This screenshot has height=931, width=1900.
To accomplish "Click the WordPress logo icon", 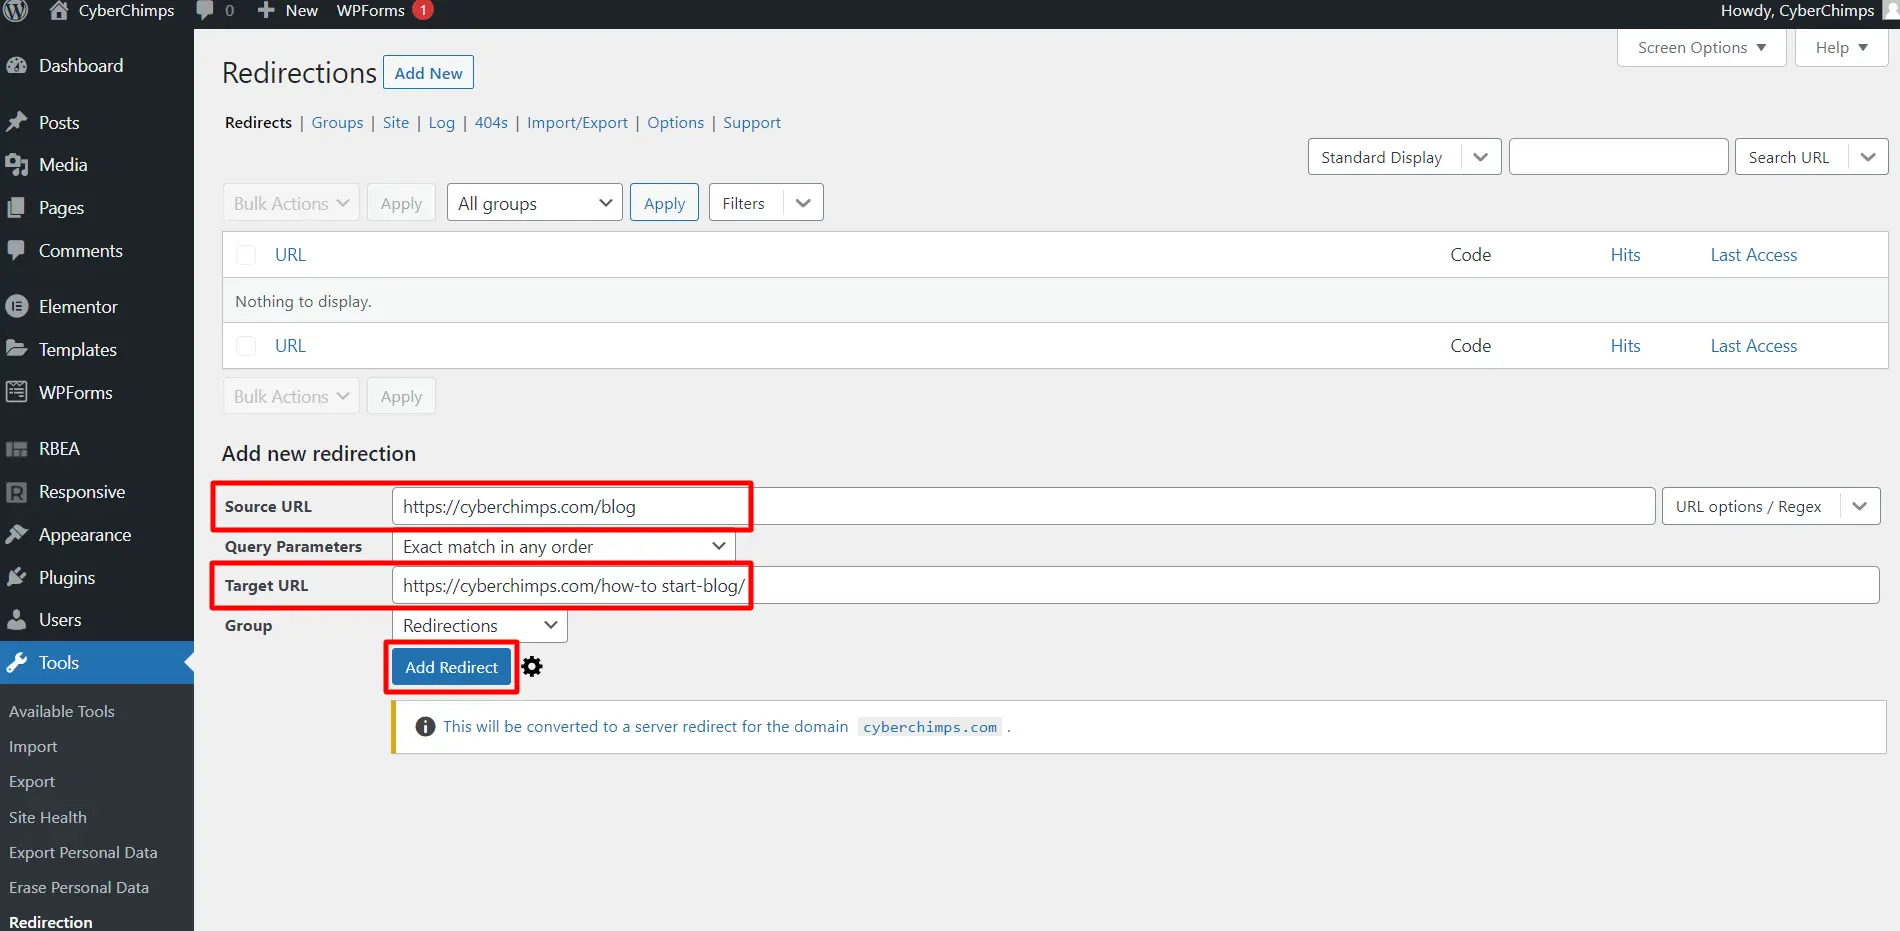I will (16, 10).
